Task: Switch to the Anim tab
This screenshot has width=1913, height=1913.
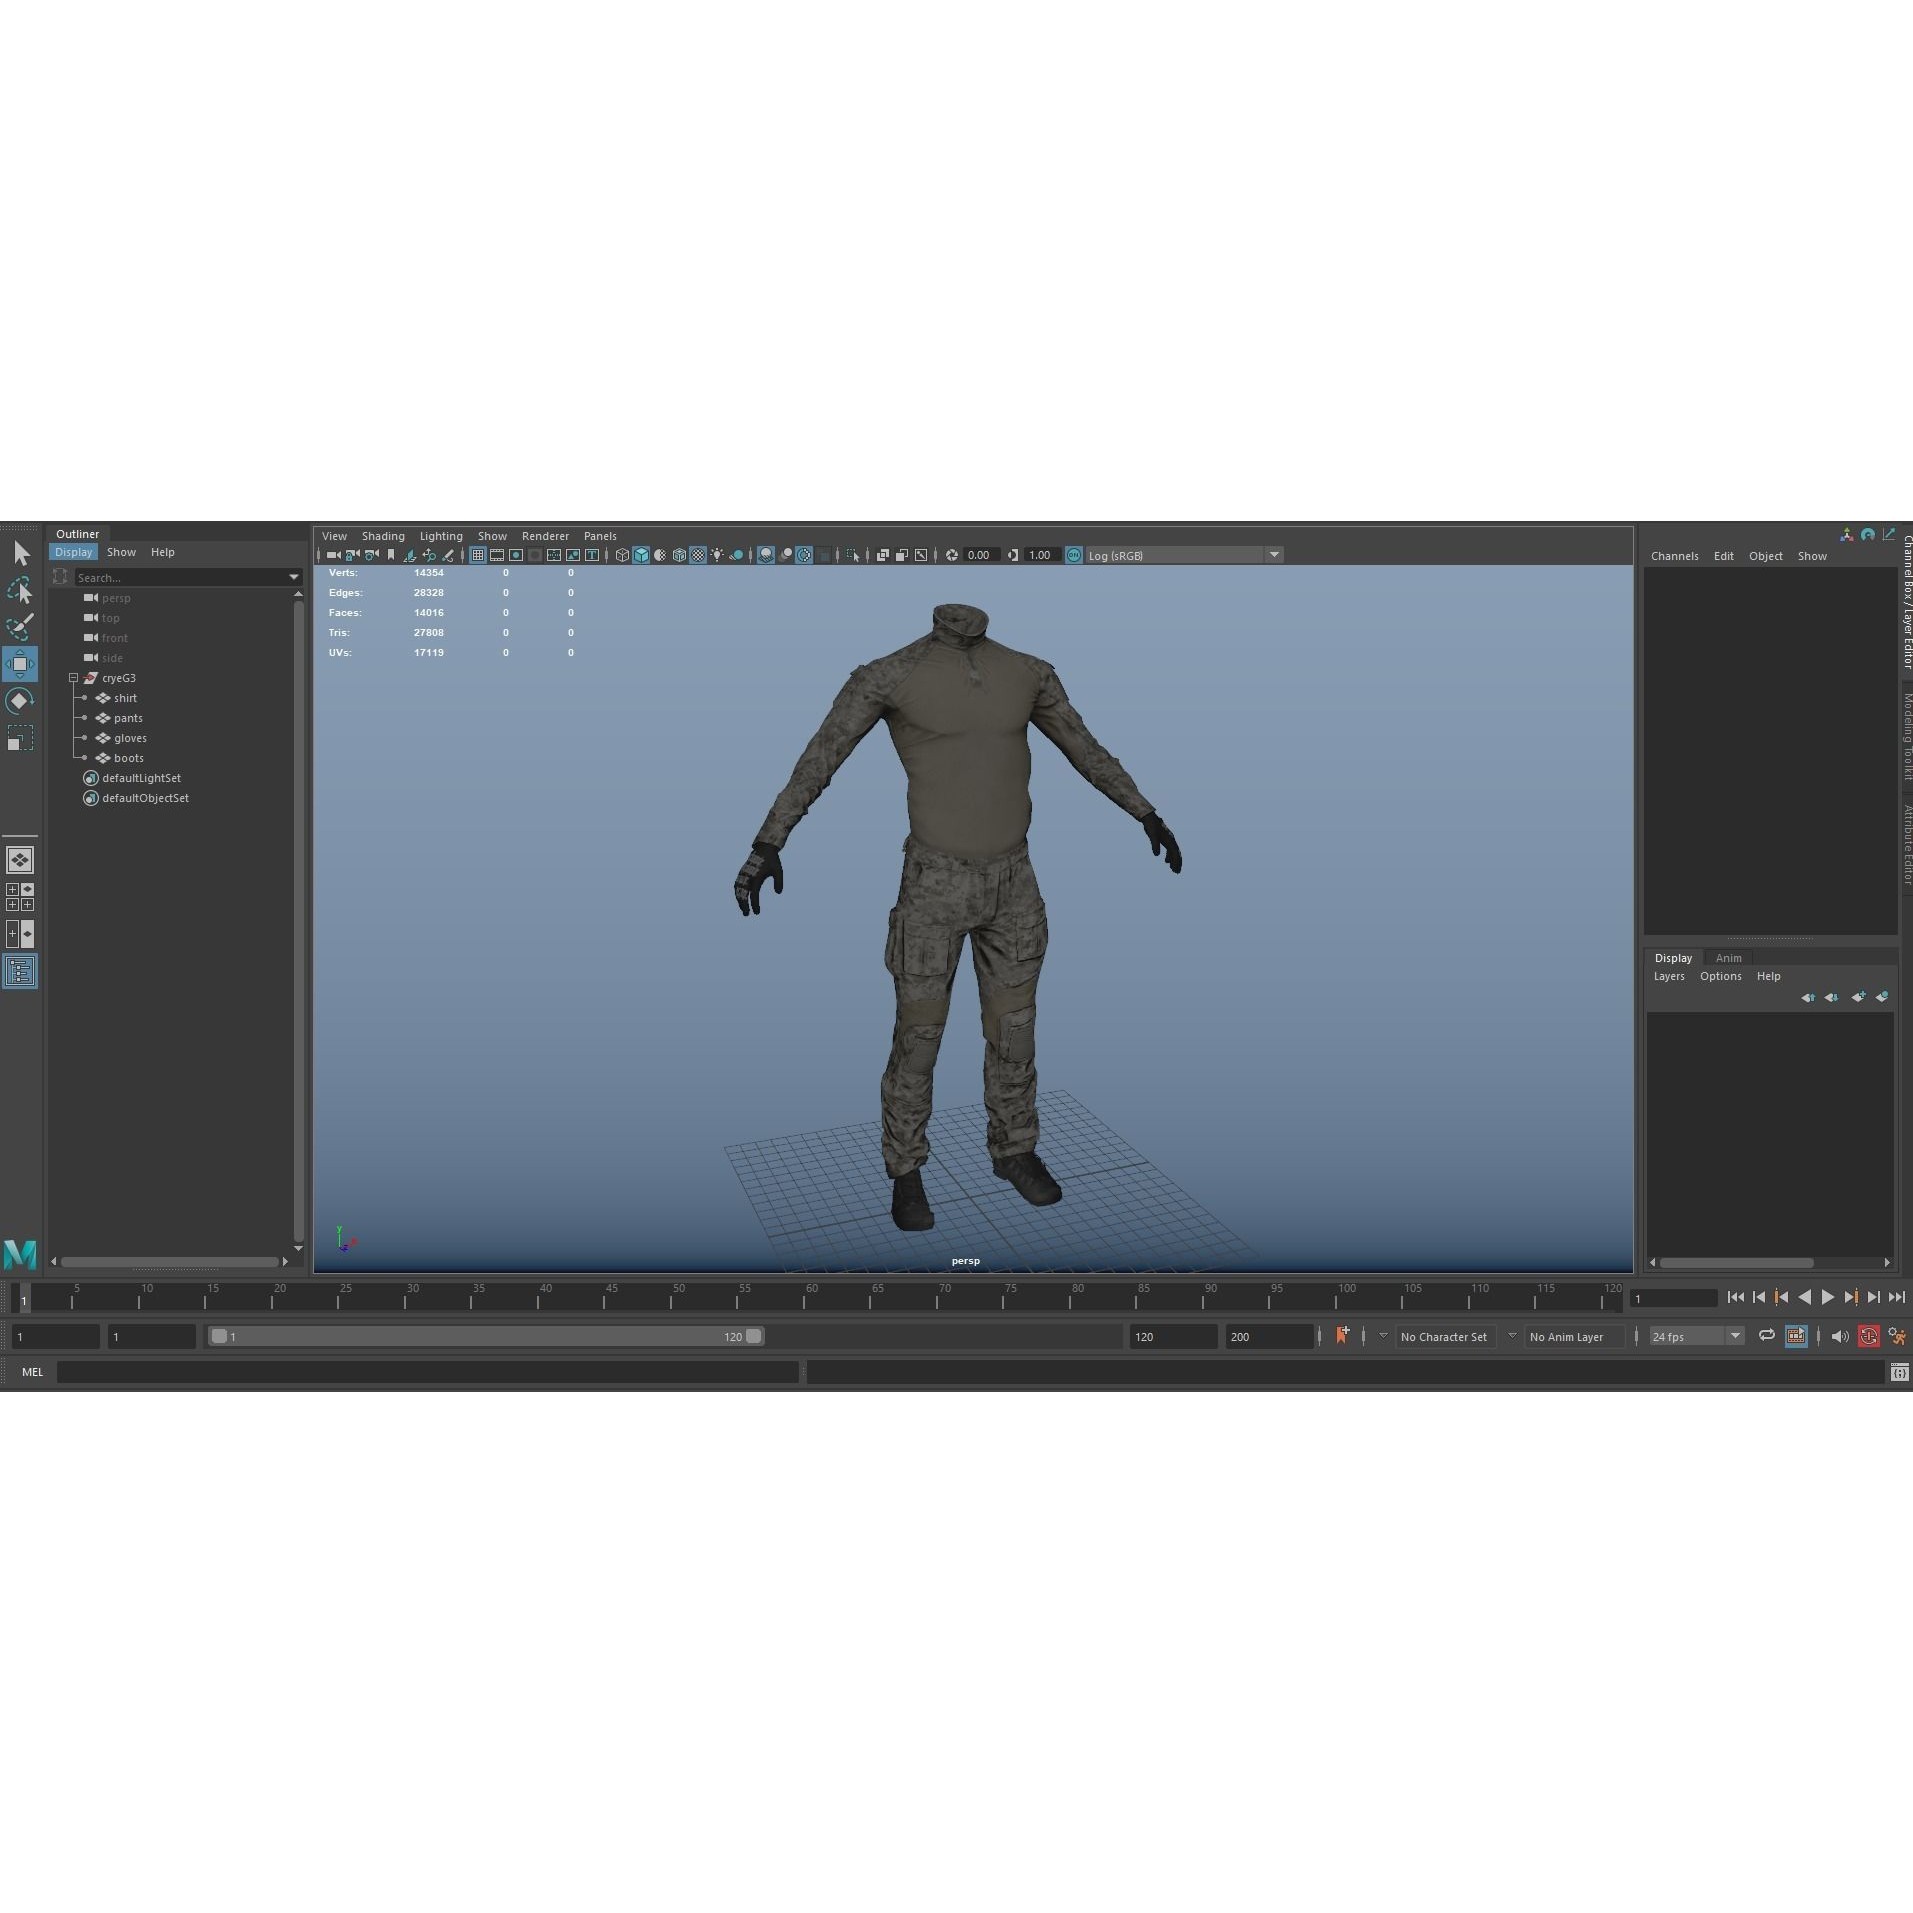Action: pyautogui.click(x=1729, y=957)
